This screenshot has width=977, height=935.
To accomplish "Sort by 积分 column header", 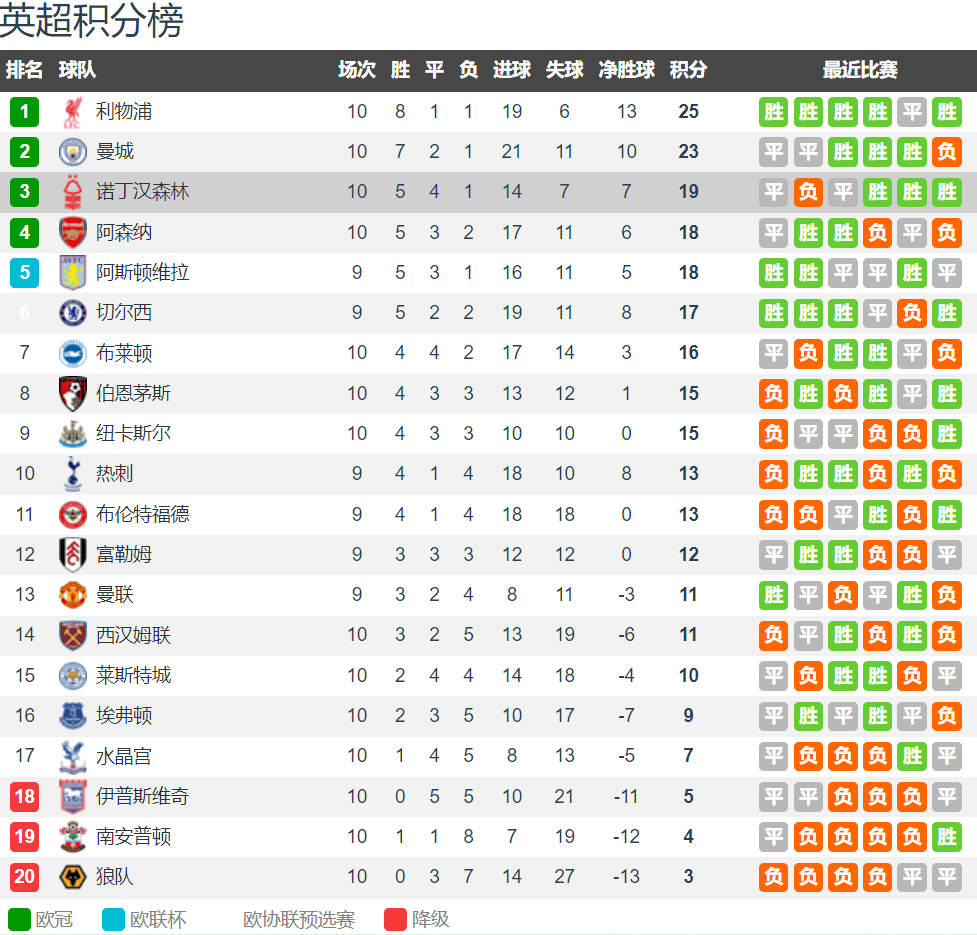I will click(688, 70).
